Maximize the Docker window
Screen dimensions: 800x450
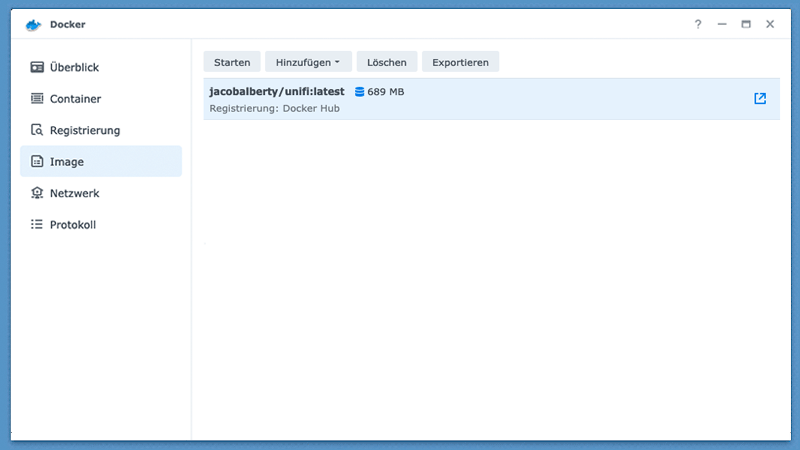point(746,25)
